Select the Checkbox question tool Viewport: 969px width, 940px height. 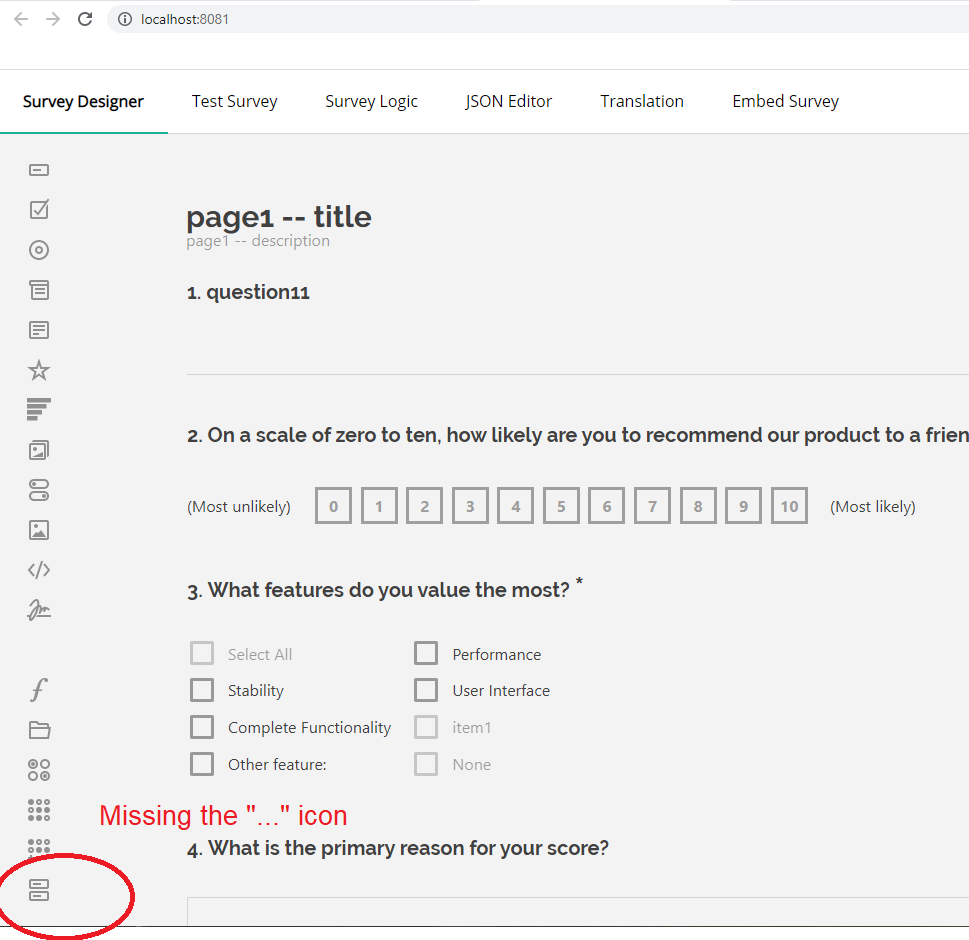tap(38, 209)
